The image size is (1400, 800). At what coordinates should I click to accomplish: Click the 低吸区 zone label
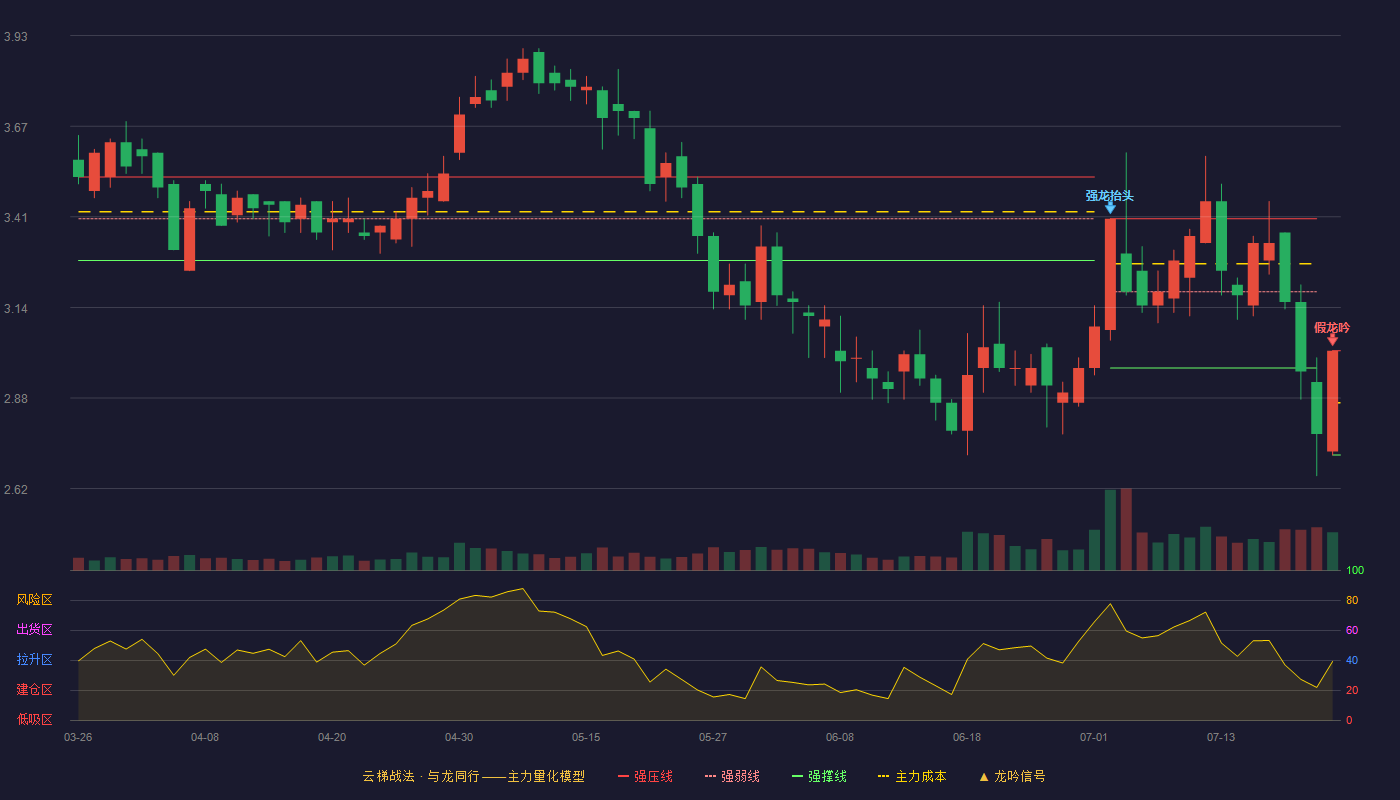point(34,719)
